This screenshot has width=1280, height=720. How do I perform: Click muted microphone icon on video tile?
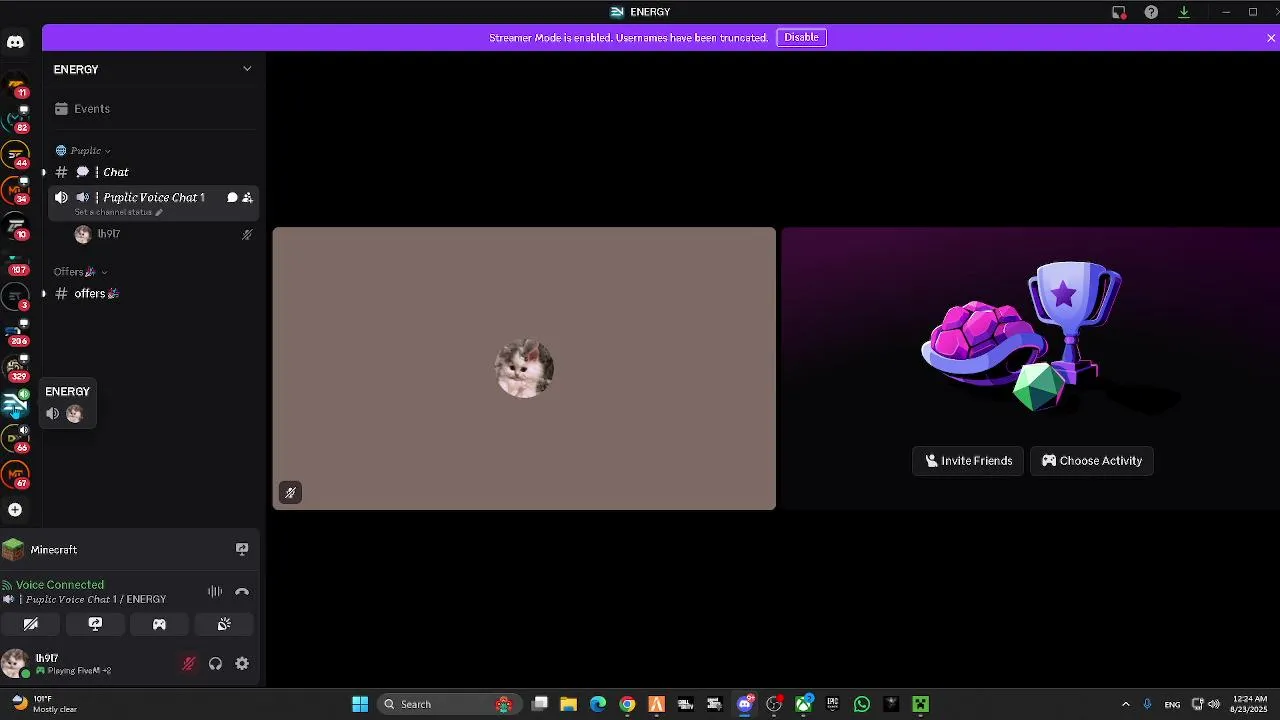click(290, 492)
